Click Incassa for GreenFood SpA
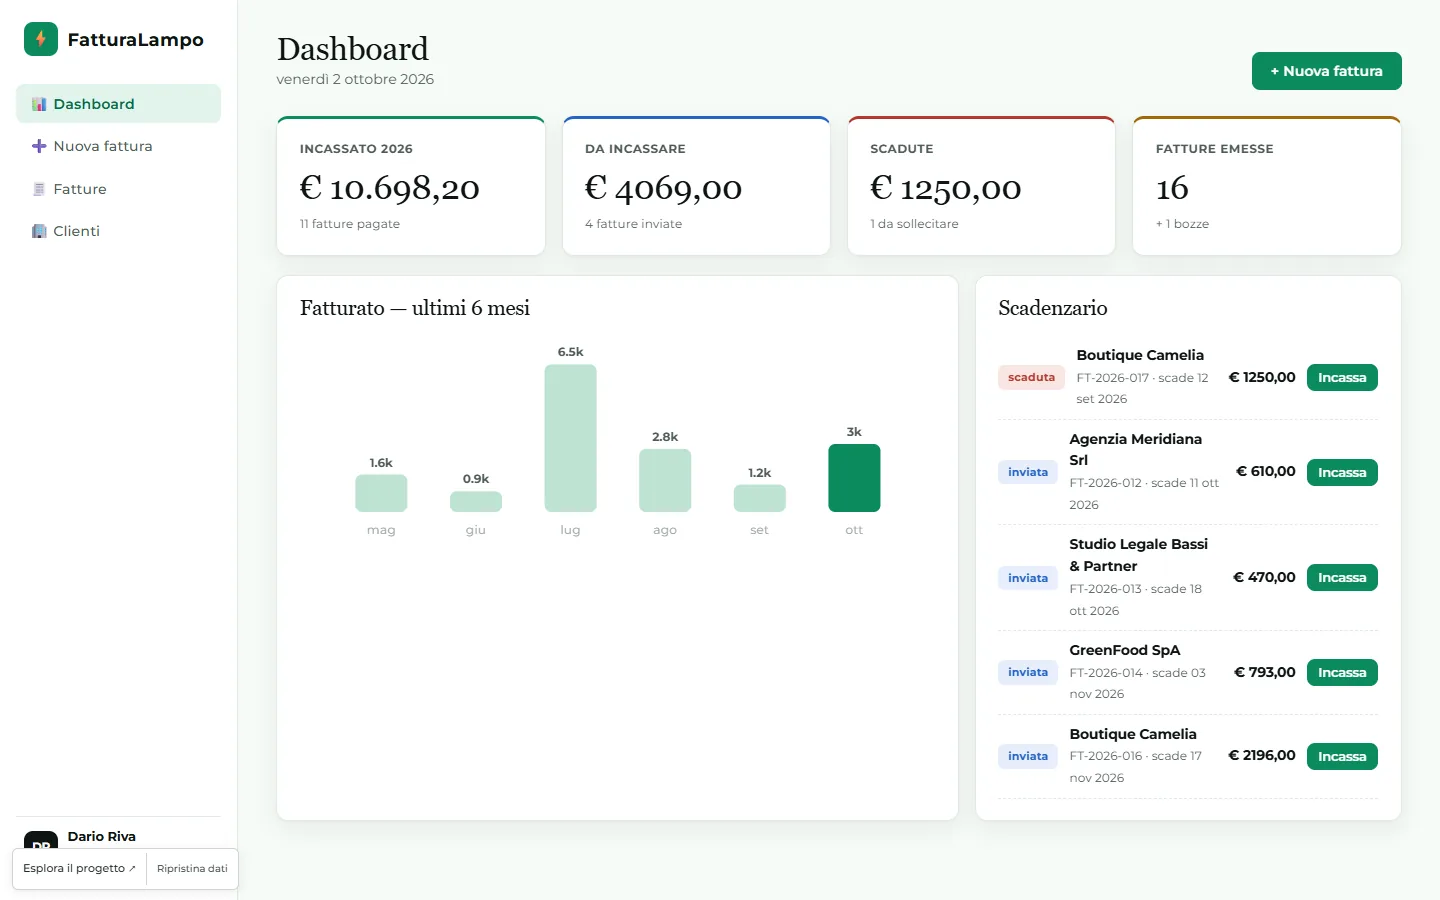The image size is (1440, 900). 1342,672
